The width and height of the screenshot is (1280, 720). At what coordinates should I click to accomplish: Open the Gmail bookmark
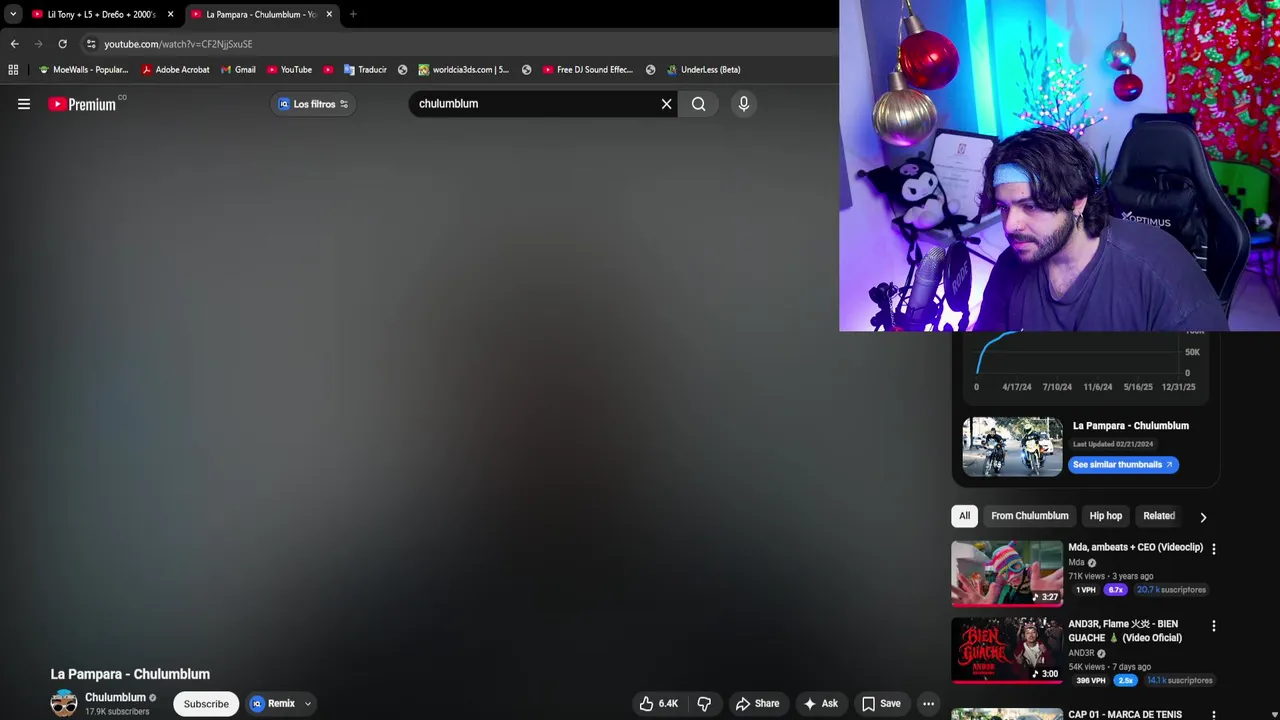[238, 70]
